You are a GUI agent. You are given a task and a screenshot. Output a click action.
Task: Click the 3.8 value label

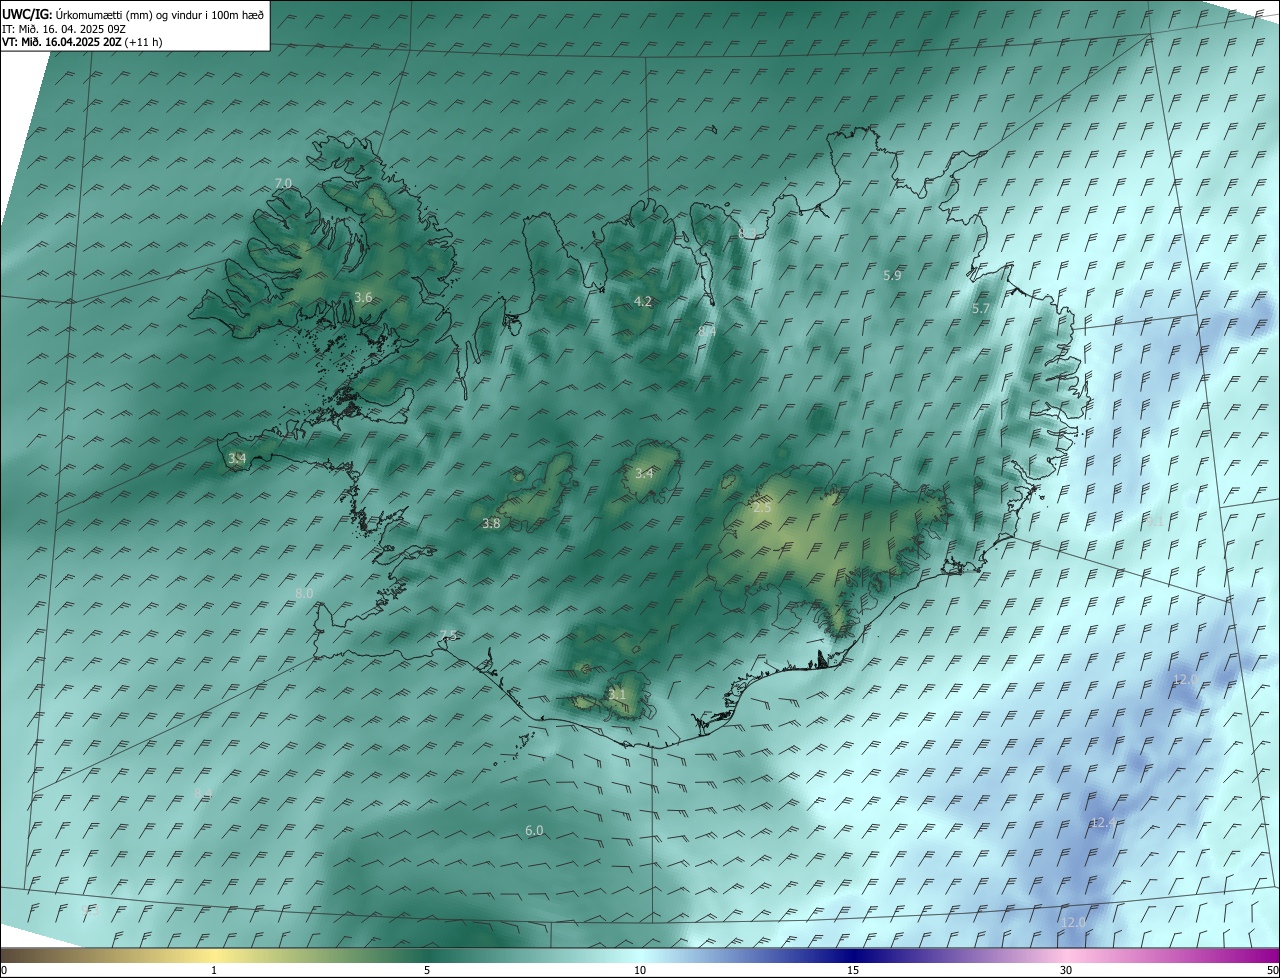pyautogui.click(x=491, y=523)
